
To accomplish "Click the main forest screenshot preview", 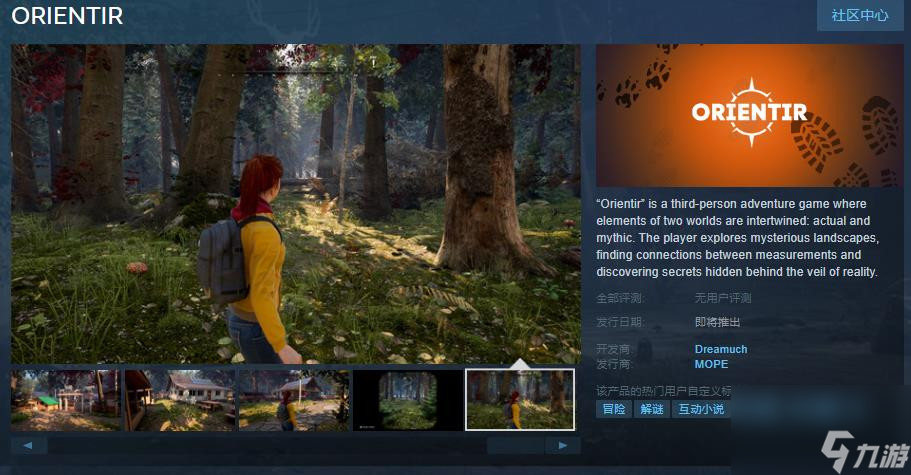I will click(x=296, y=204).
